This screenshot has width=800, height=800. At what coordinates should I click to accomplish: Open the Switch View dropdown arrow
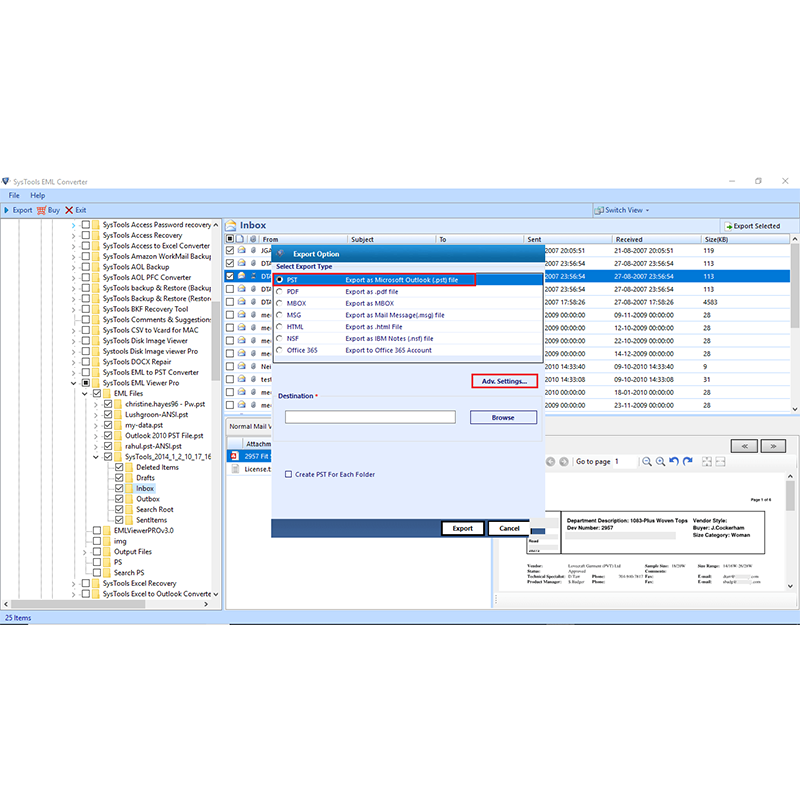point(647,210)
